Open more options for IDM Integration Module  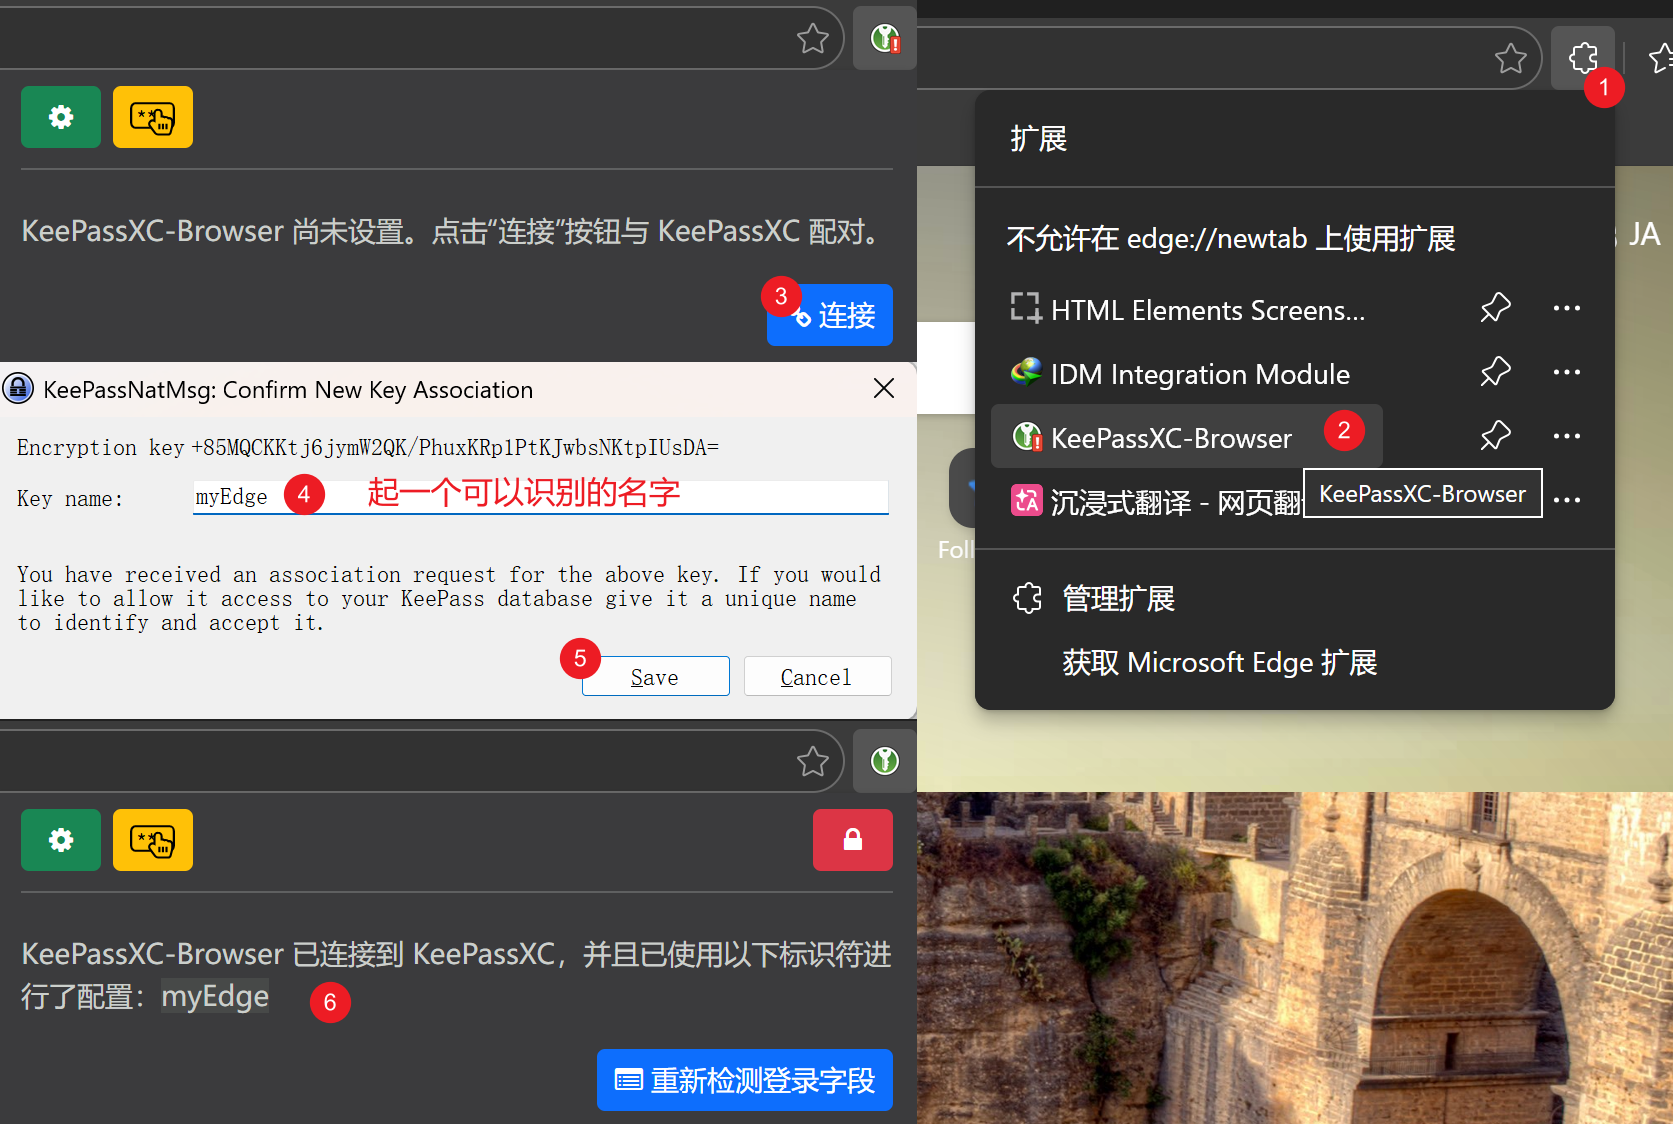pyautogui.click(x=1567, y=372)
